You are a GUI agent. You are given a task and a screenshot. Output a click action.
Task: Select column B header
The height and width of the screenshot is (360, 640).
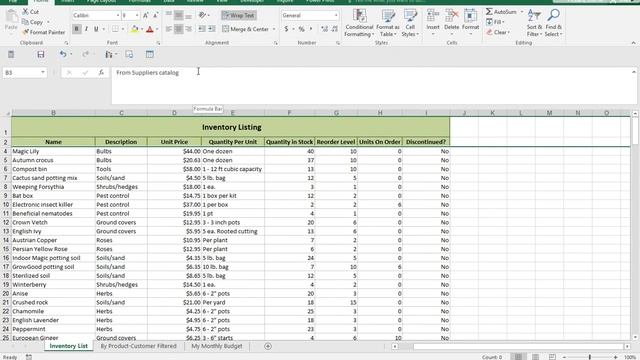pos(53,113)
